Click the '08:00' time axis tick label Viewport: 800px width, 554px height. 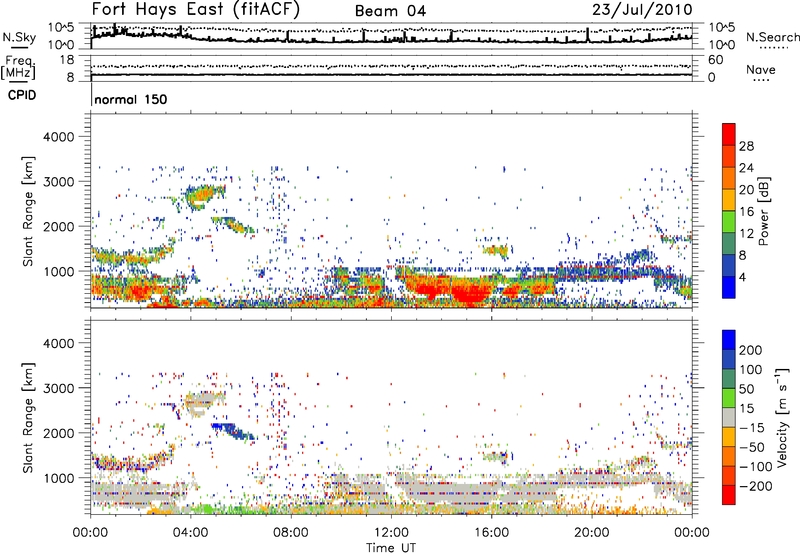(291, 533)
